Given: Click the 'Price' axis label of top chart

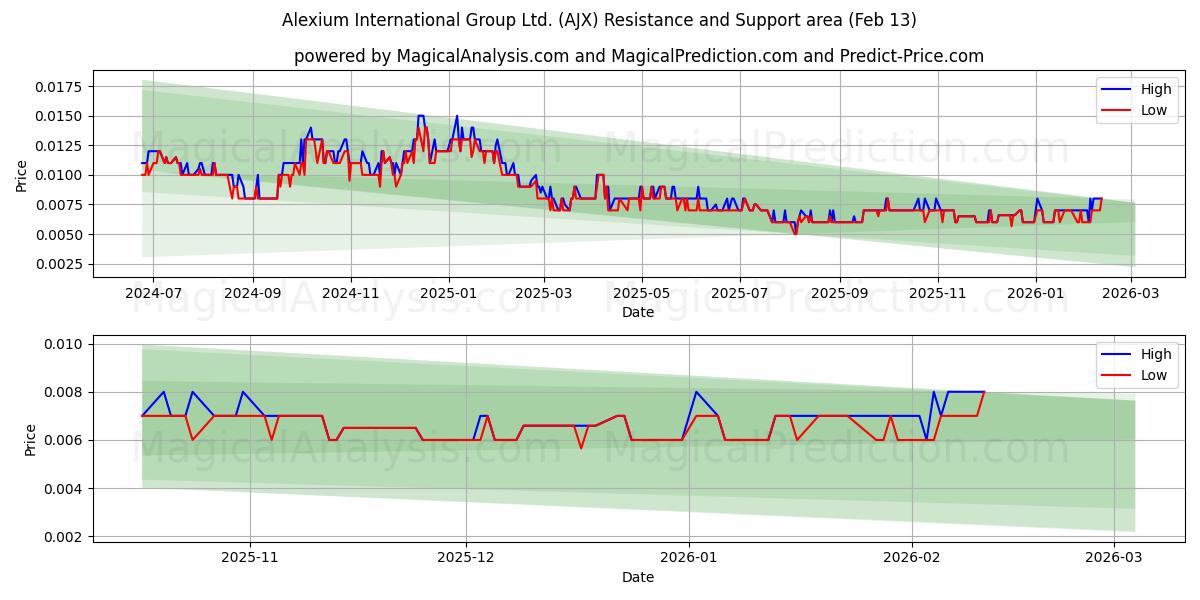Looking at the screenshot, I should click(x=22, y=176).
